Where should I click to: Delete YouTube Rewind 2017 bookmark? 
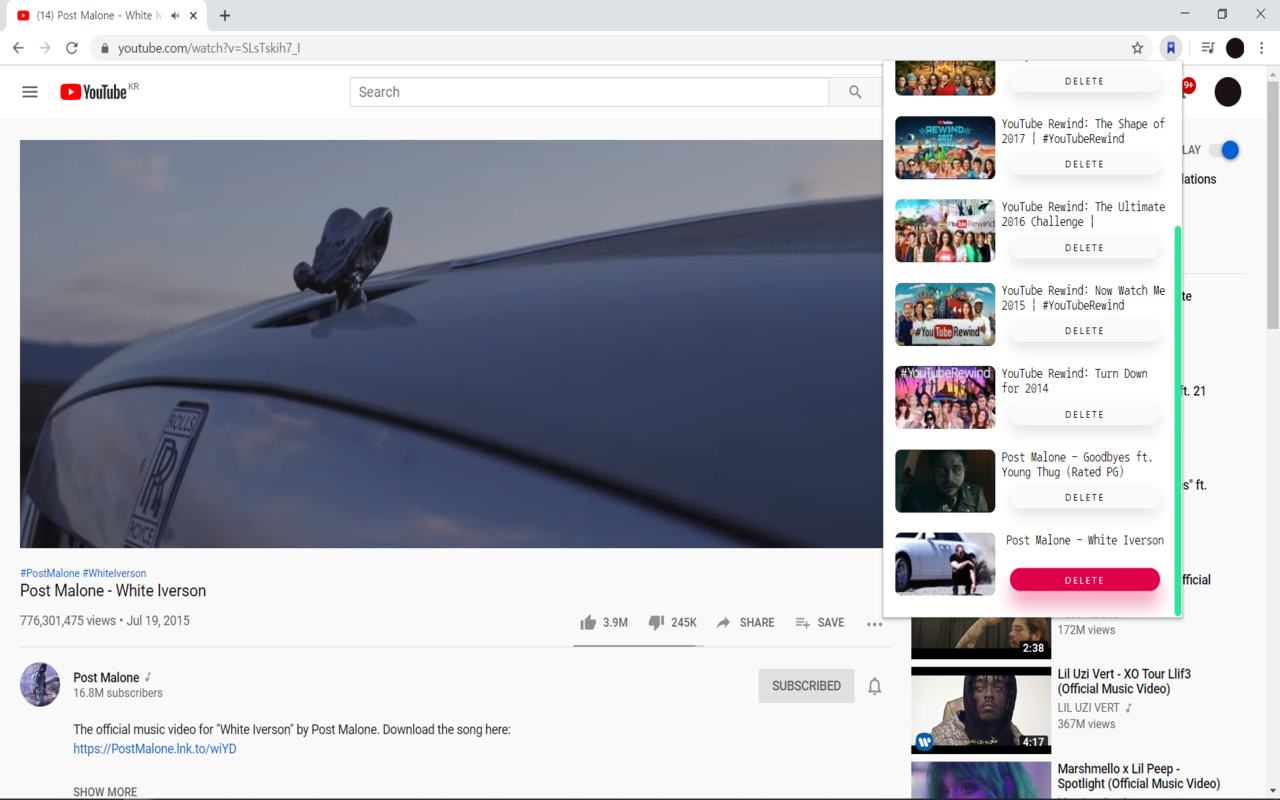[x=1084, y=164]
